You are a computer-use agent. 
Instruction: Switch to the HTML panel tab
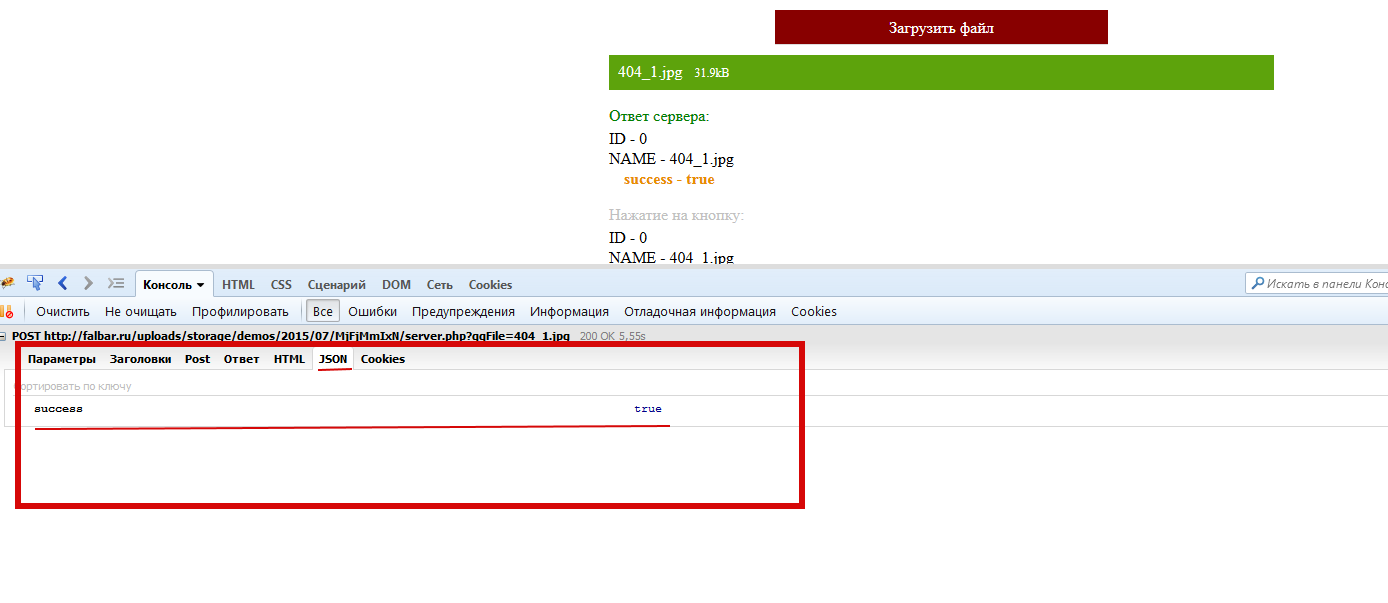pyautogui.click(x=238, y=285)
